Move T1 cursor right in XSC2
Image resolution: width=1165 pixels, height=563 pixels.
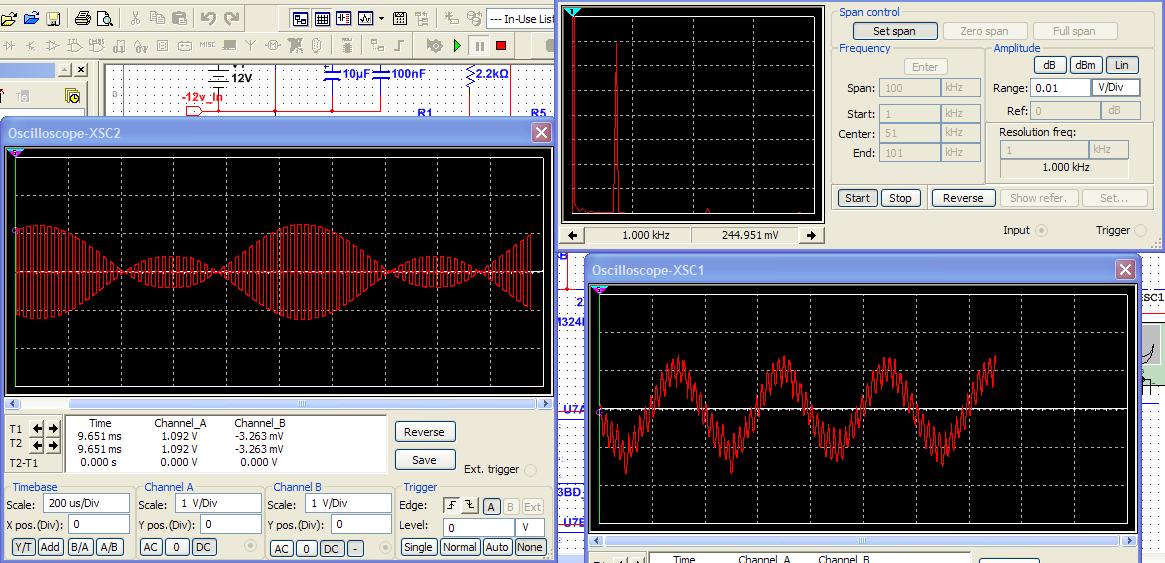click(53, 429)
